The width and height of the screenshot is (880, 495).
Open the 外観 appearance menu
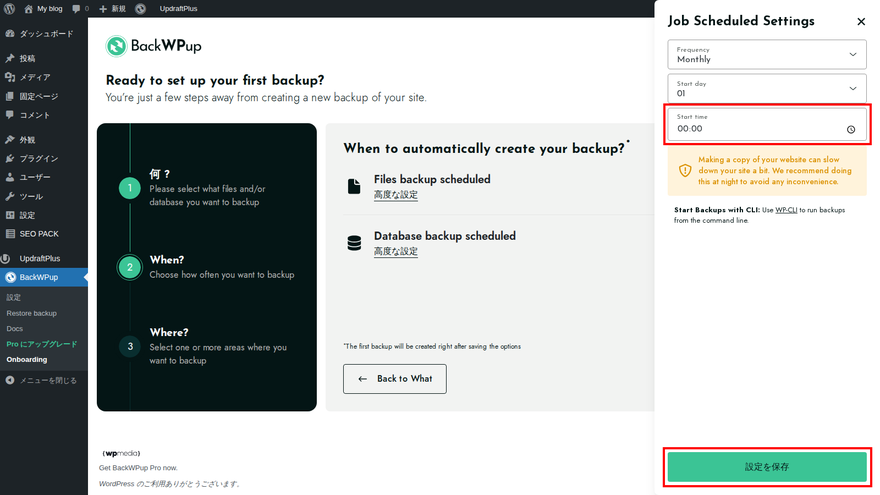click(44, 140)
